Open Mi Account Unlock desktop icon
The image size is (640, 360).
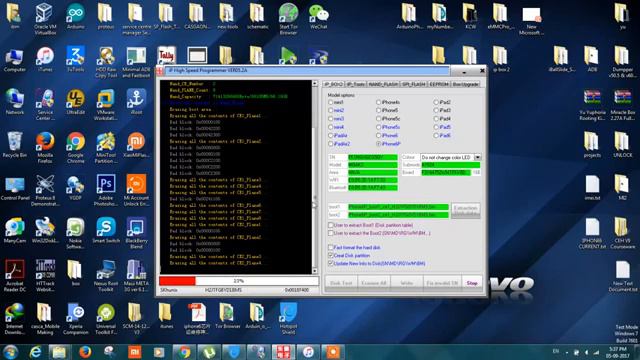click(x=136, y=189)
